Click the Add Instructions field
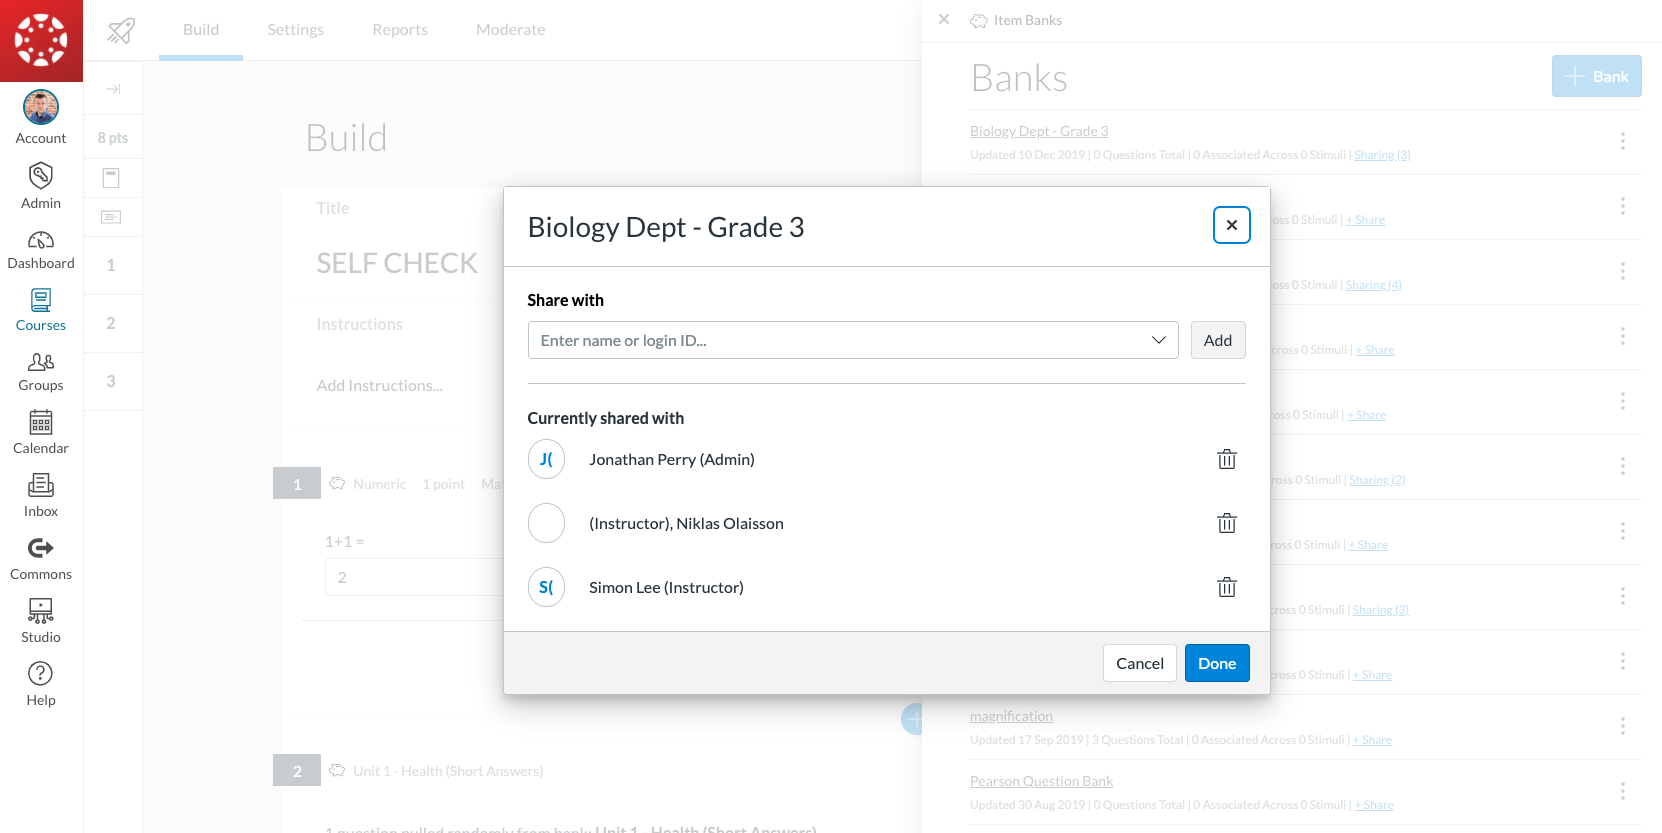Image resolution: width=1662 pixels, height=833 pixels. coord(380,386)
